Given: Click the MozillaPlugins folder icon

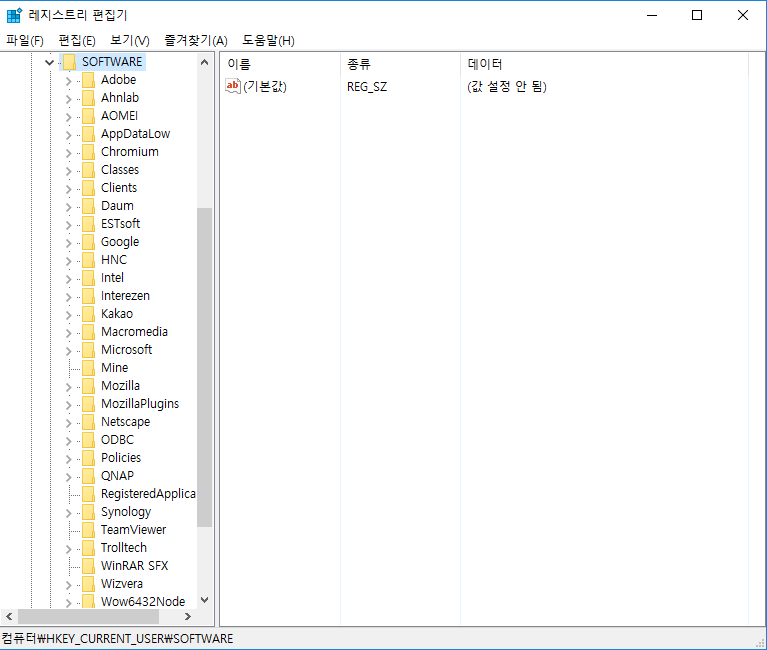Looking at the screenshot, I should point(89,404).
